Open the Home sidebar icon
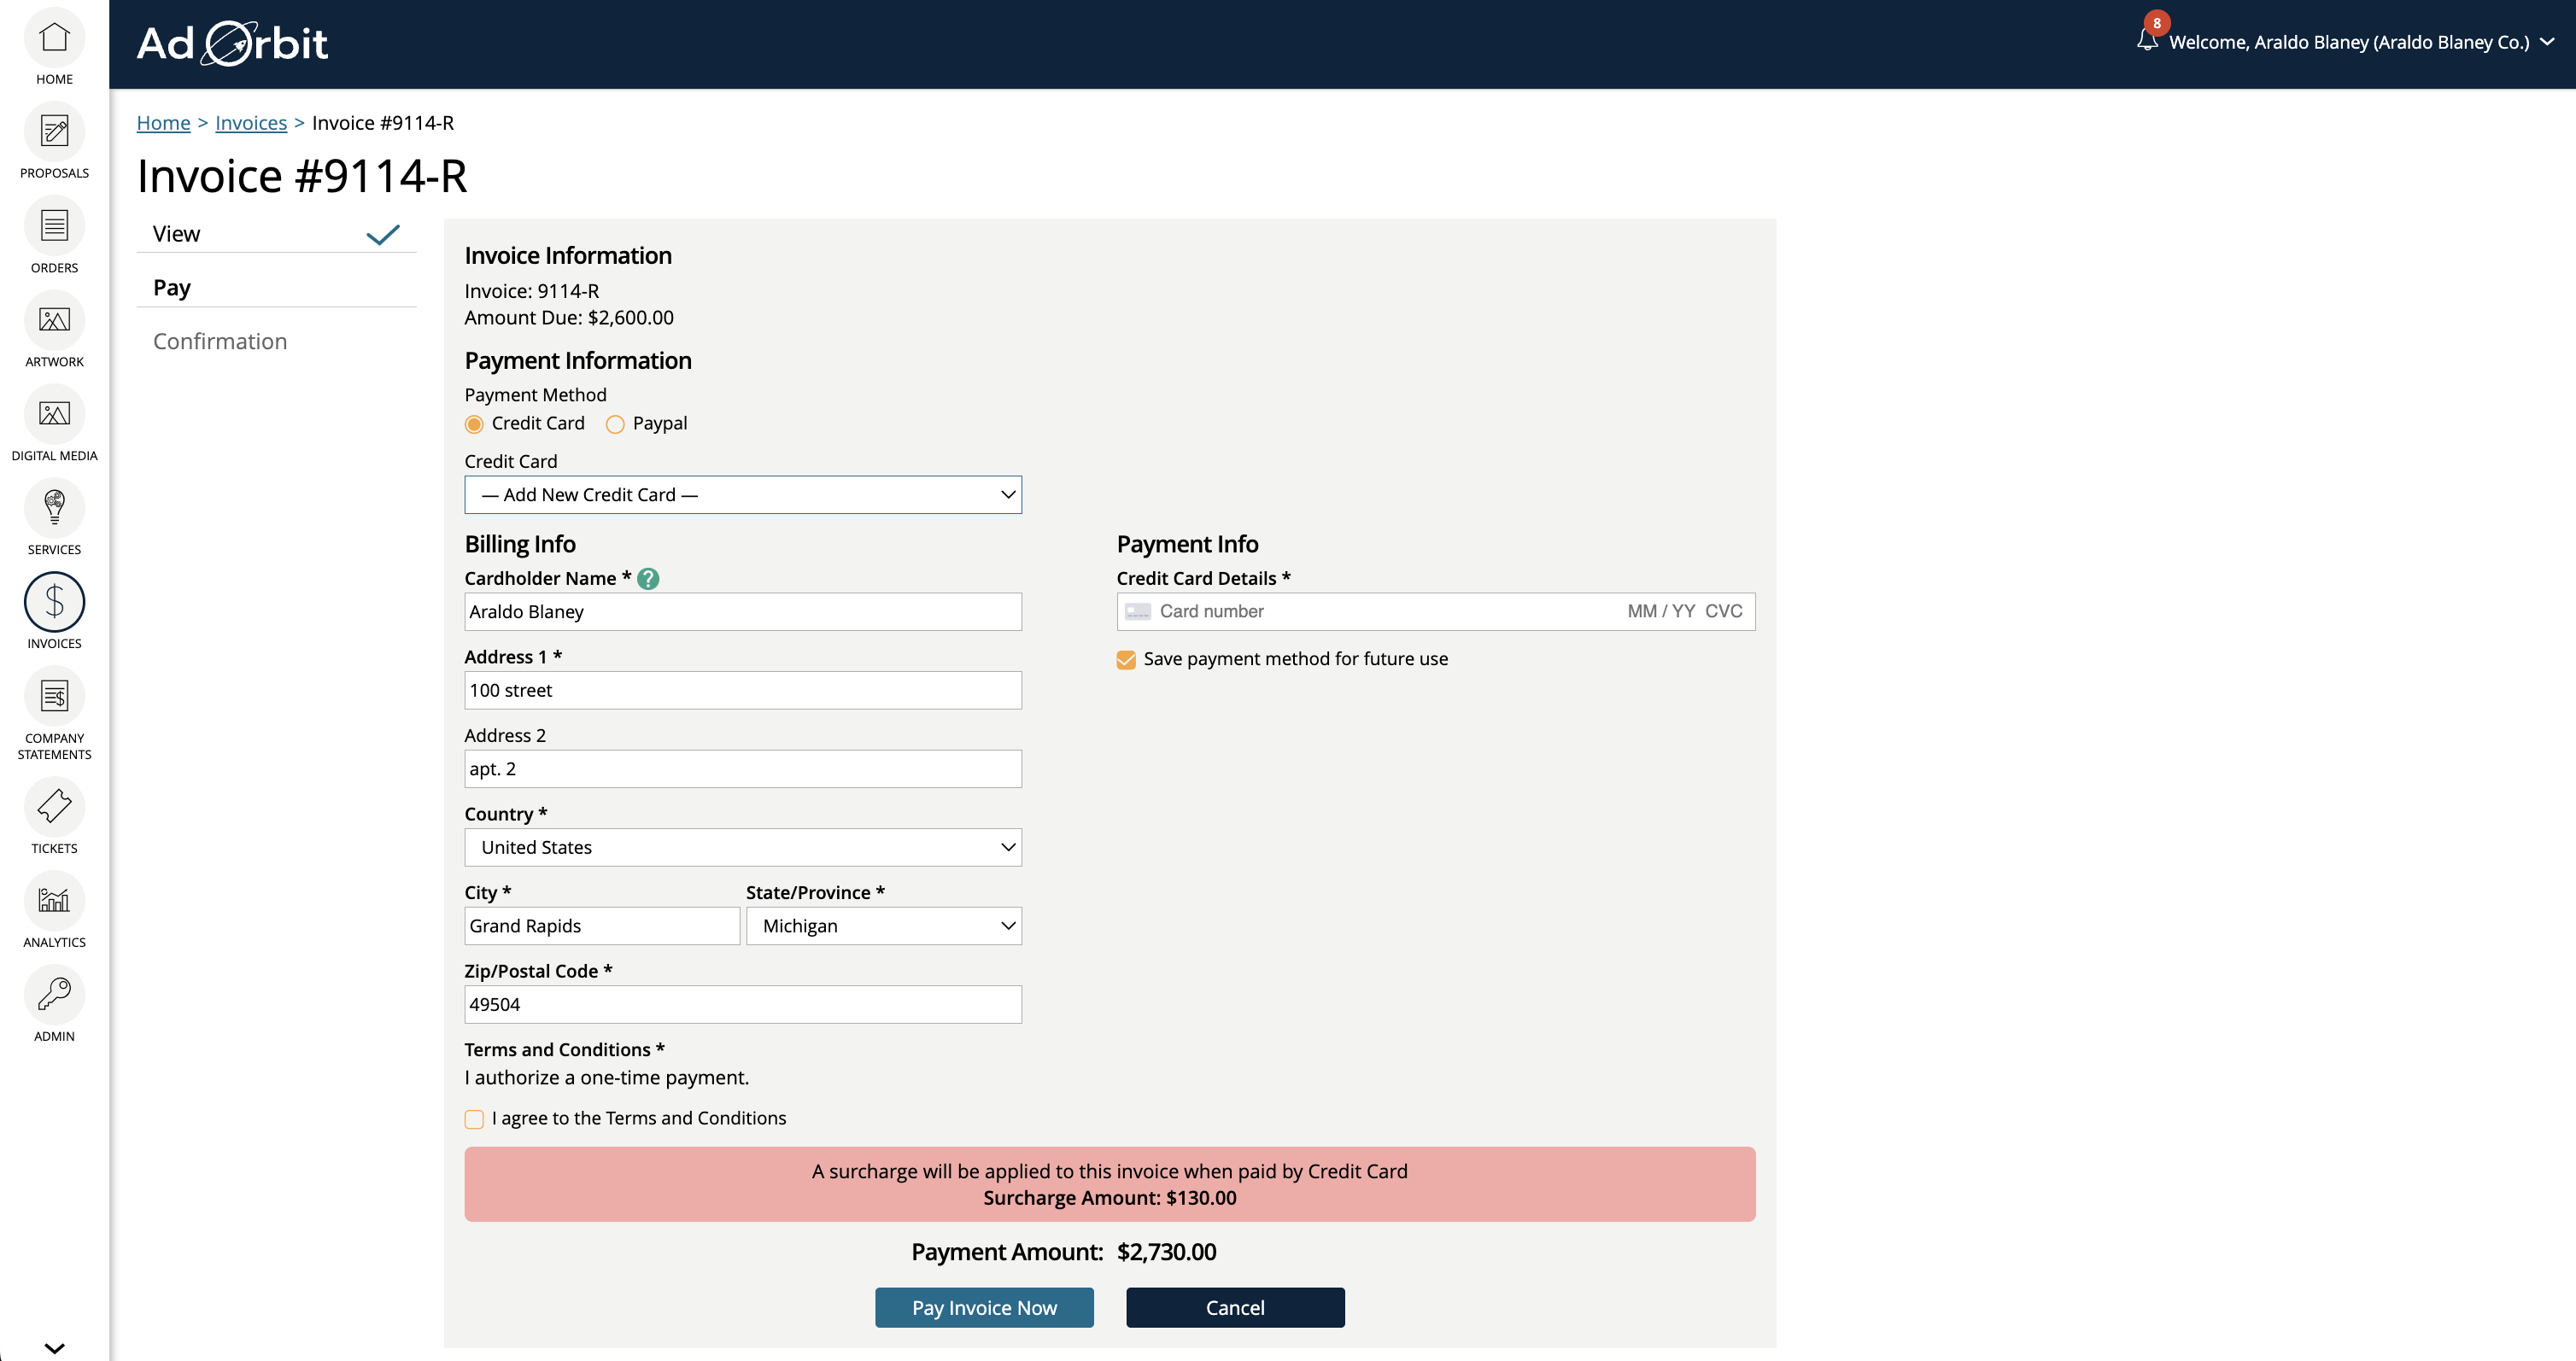Viewport: 2576px width, 1361px height. pyautogui.click(x=54, y=38)
